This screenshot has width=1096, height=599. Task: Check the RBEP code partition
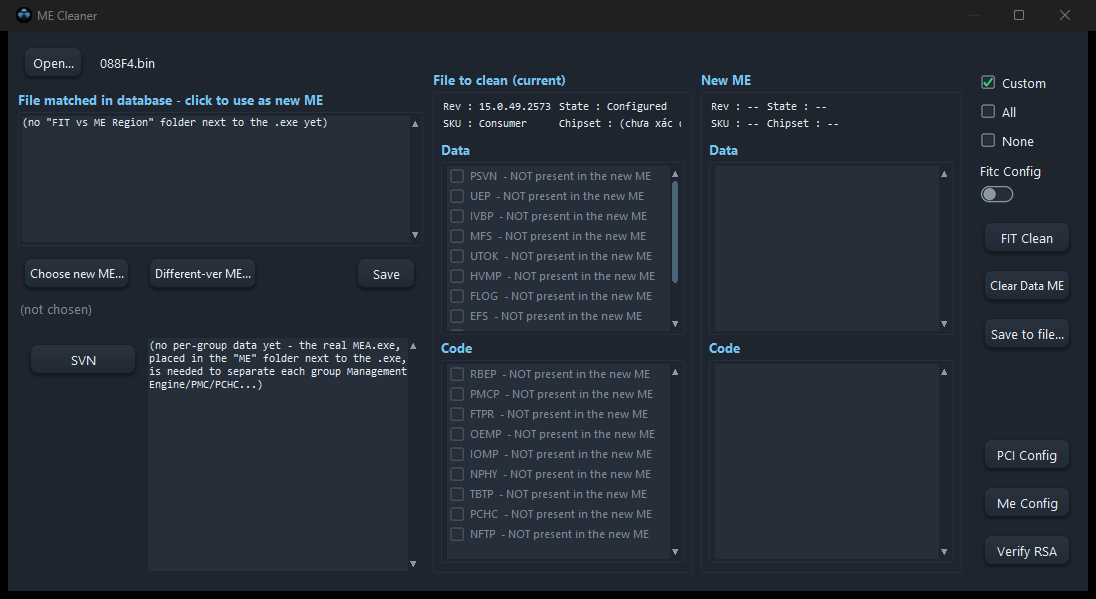(457, 374)
